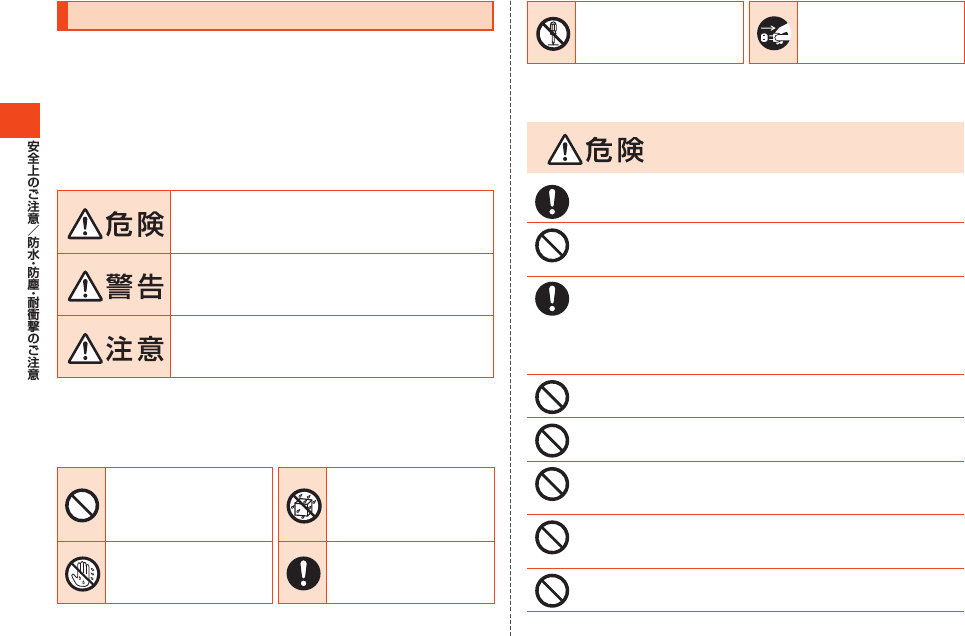Click the vertical 安全上のご注意 side tab text

tap(33, 182)
